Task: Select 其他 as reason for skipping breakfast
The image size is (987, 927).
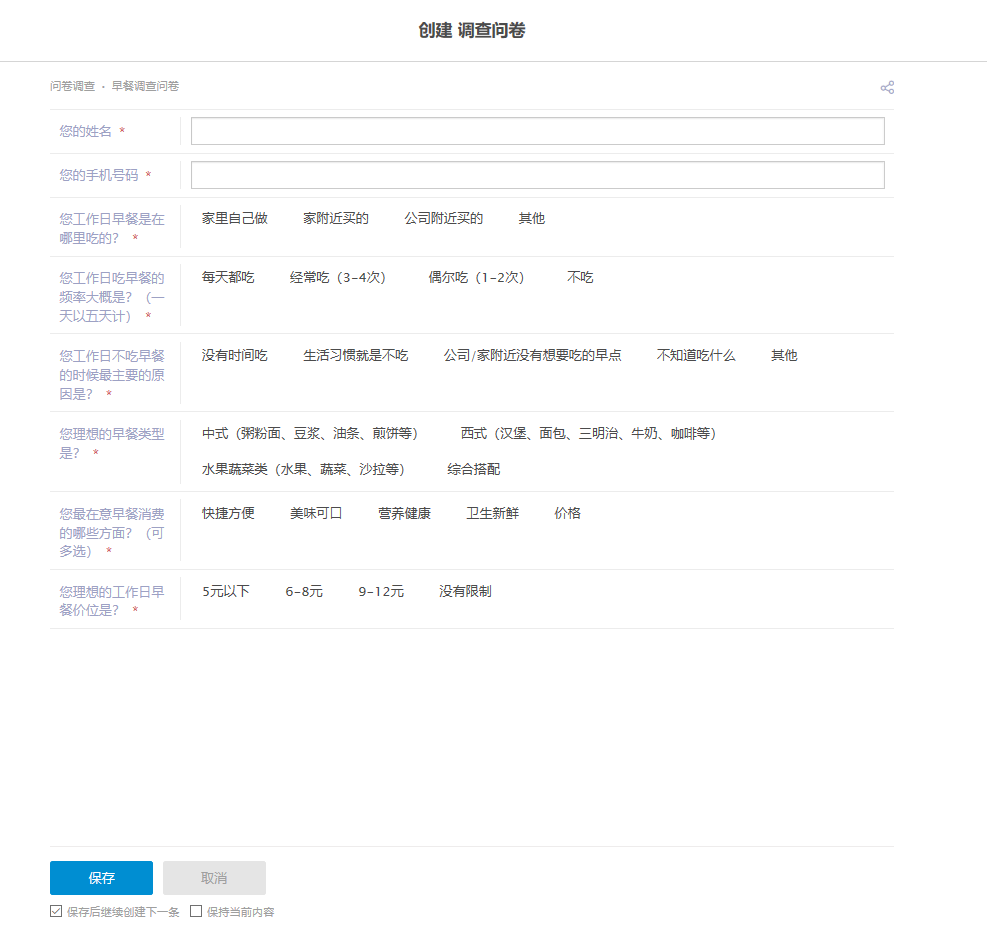Action: click(784, 356)
